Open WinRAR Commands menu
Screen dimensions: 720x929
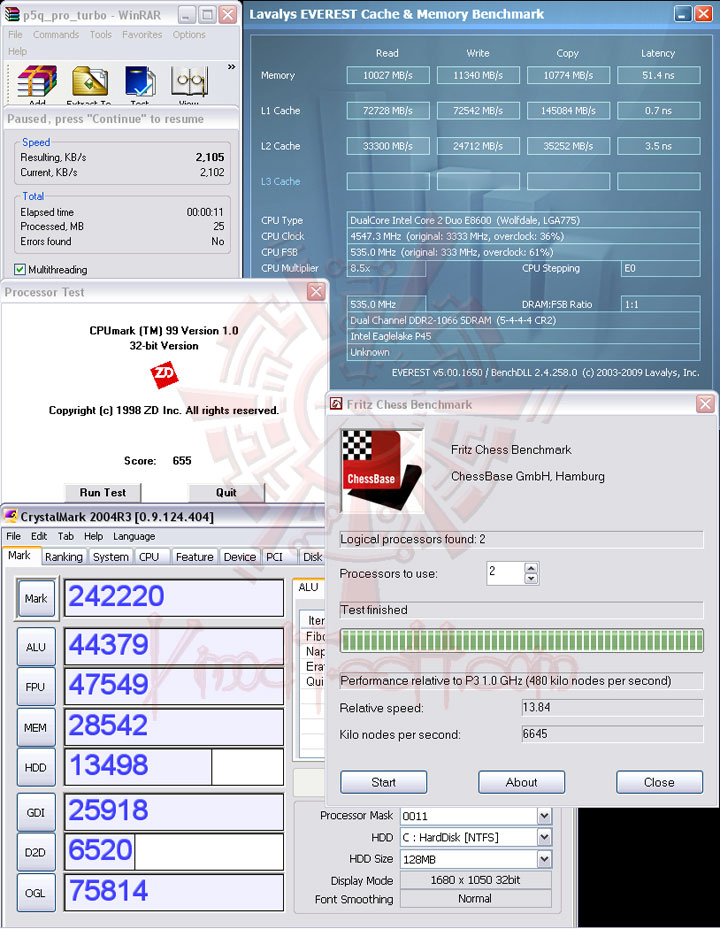click(x=56, y=34)
